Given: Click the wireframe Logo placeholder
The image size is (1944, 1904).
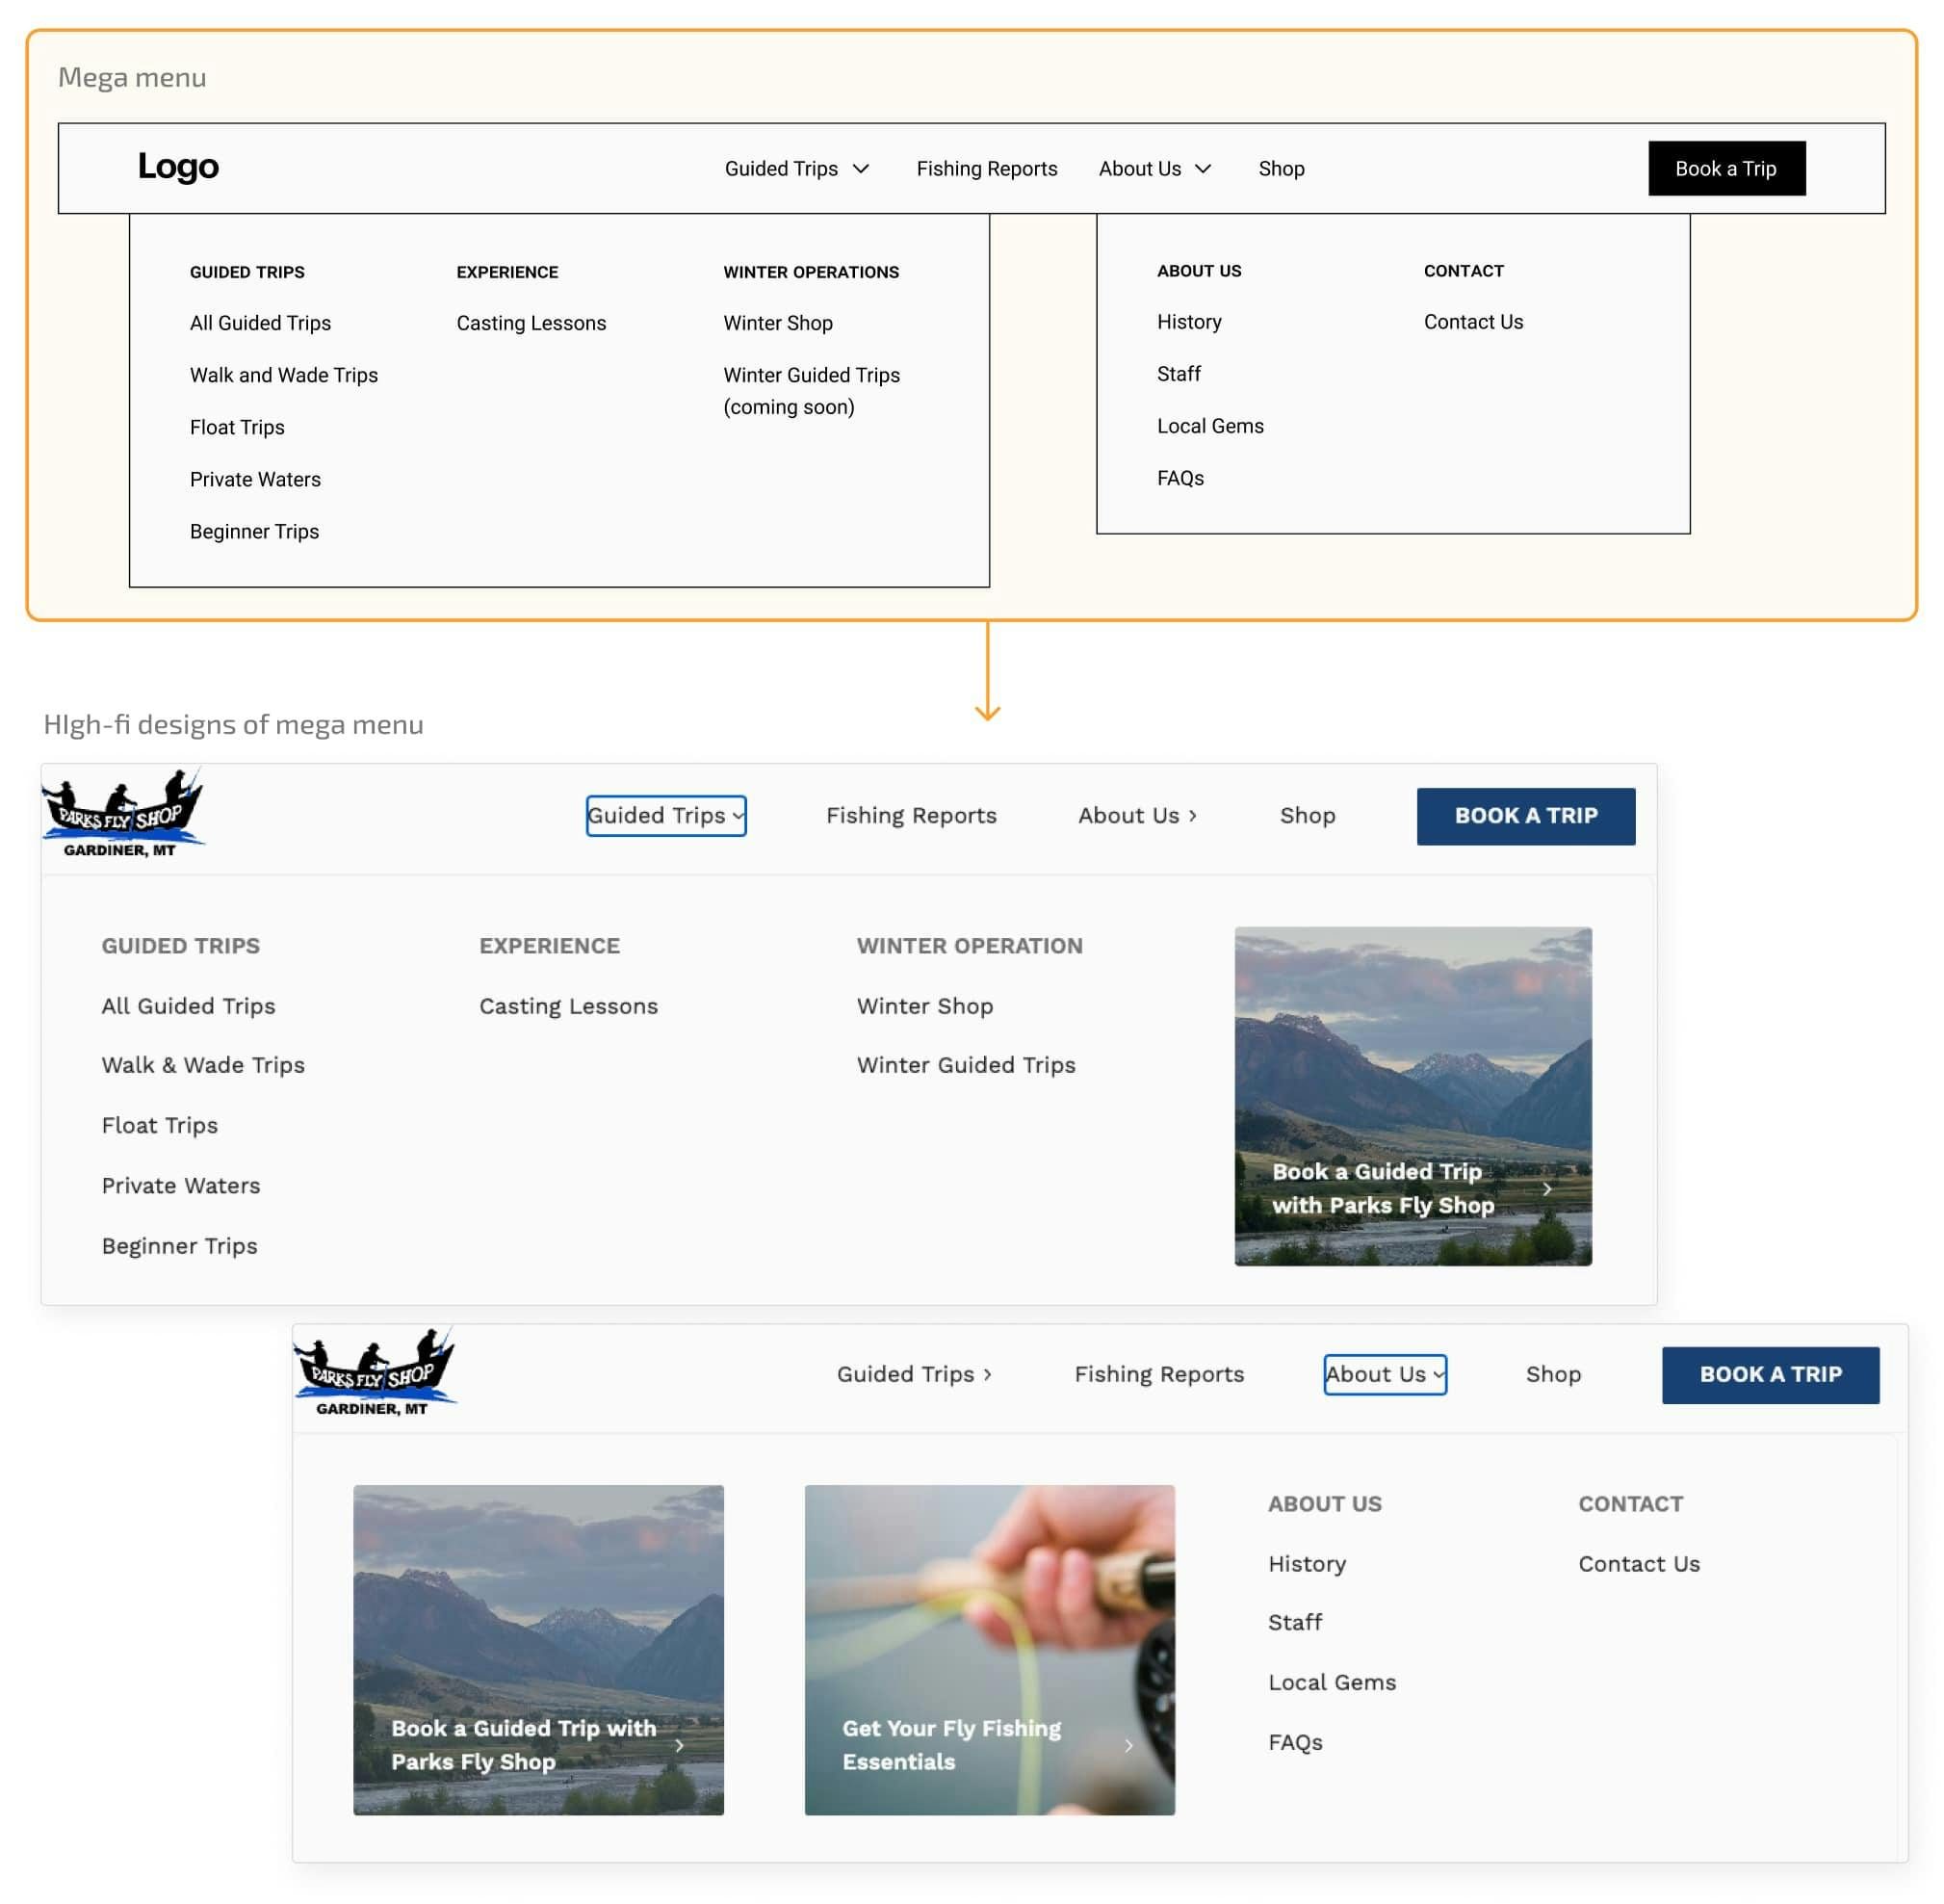Looking at the screenshot, I should [x=178, y=166].
